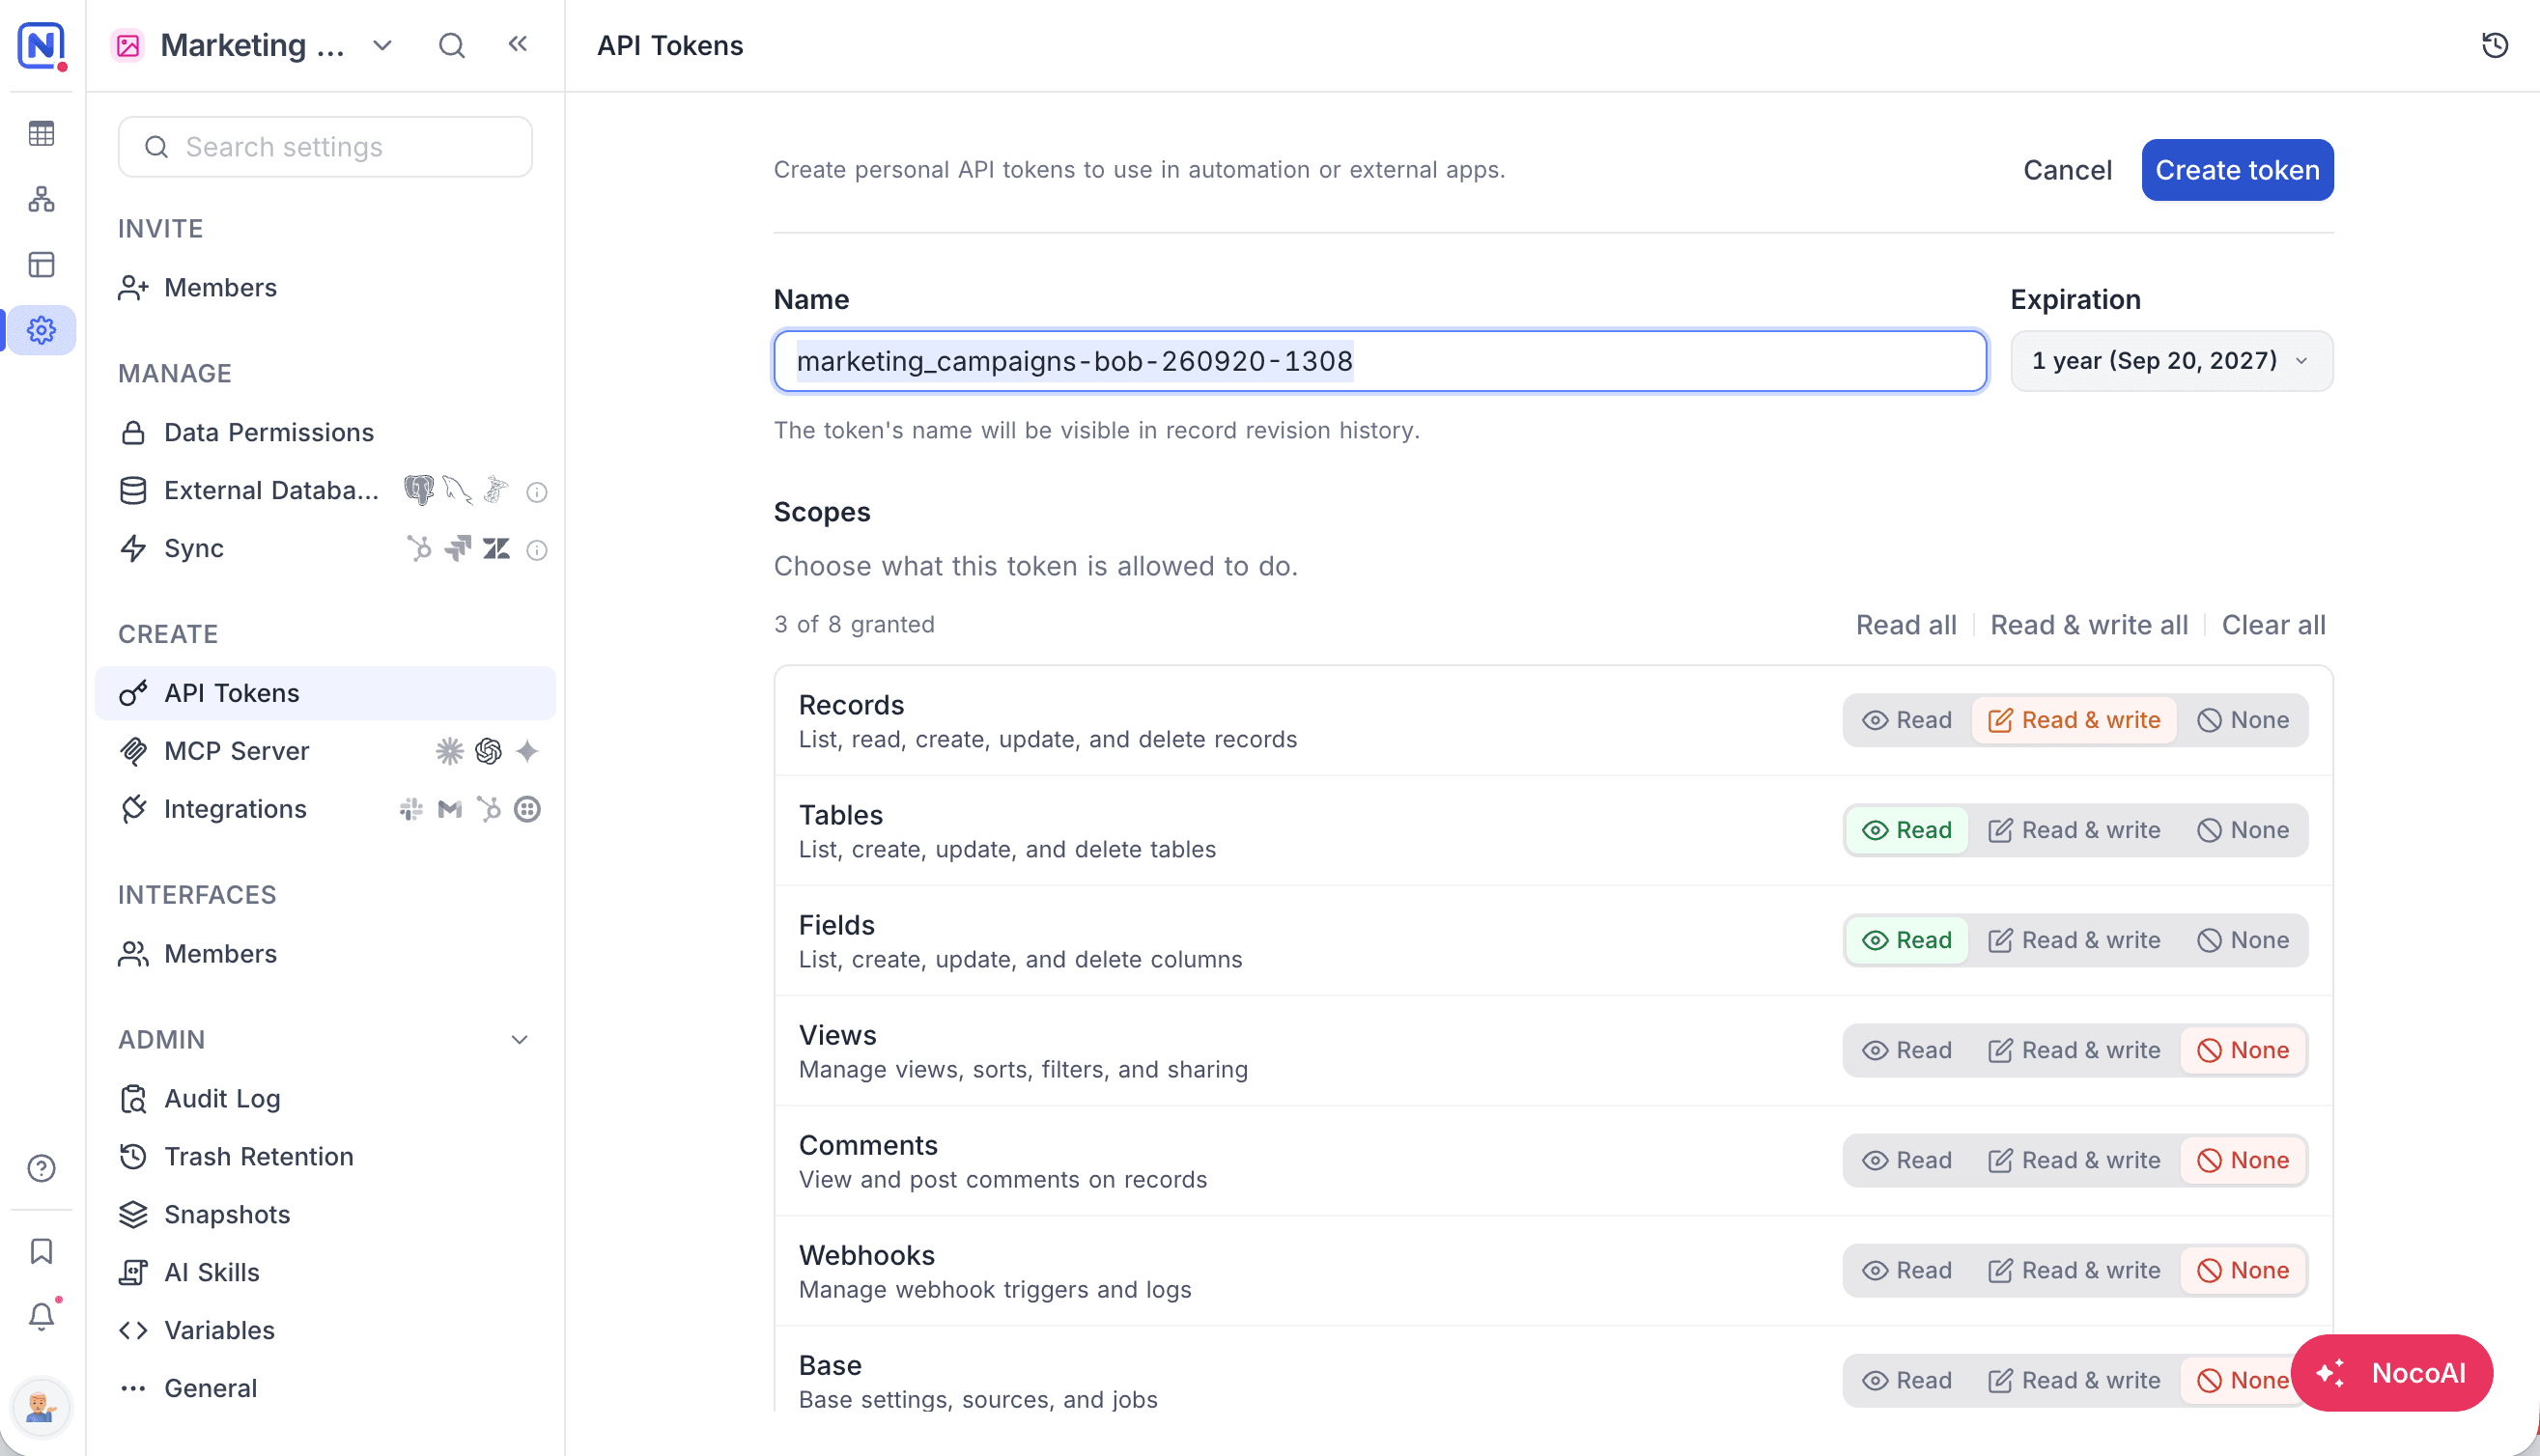Viewport: 2540px width, 1456px height.
Task: Click the info icon beside External Databases
Action: [537, 492]
